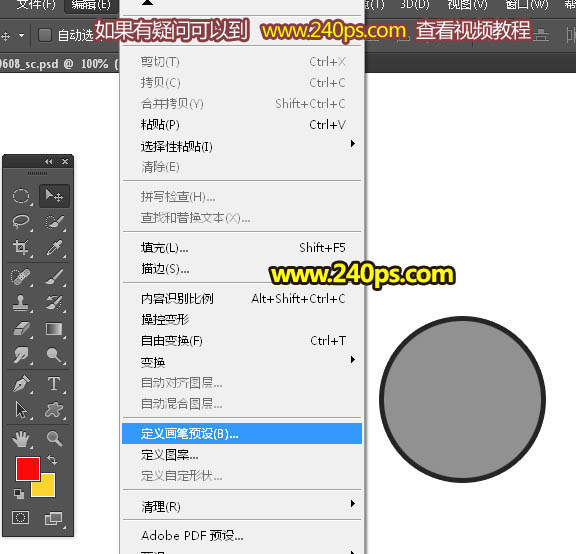This screenshot has width=576, height=554.
Task: Select the Spot Healing Brush tool
Action: 21,277
